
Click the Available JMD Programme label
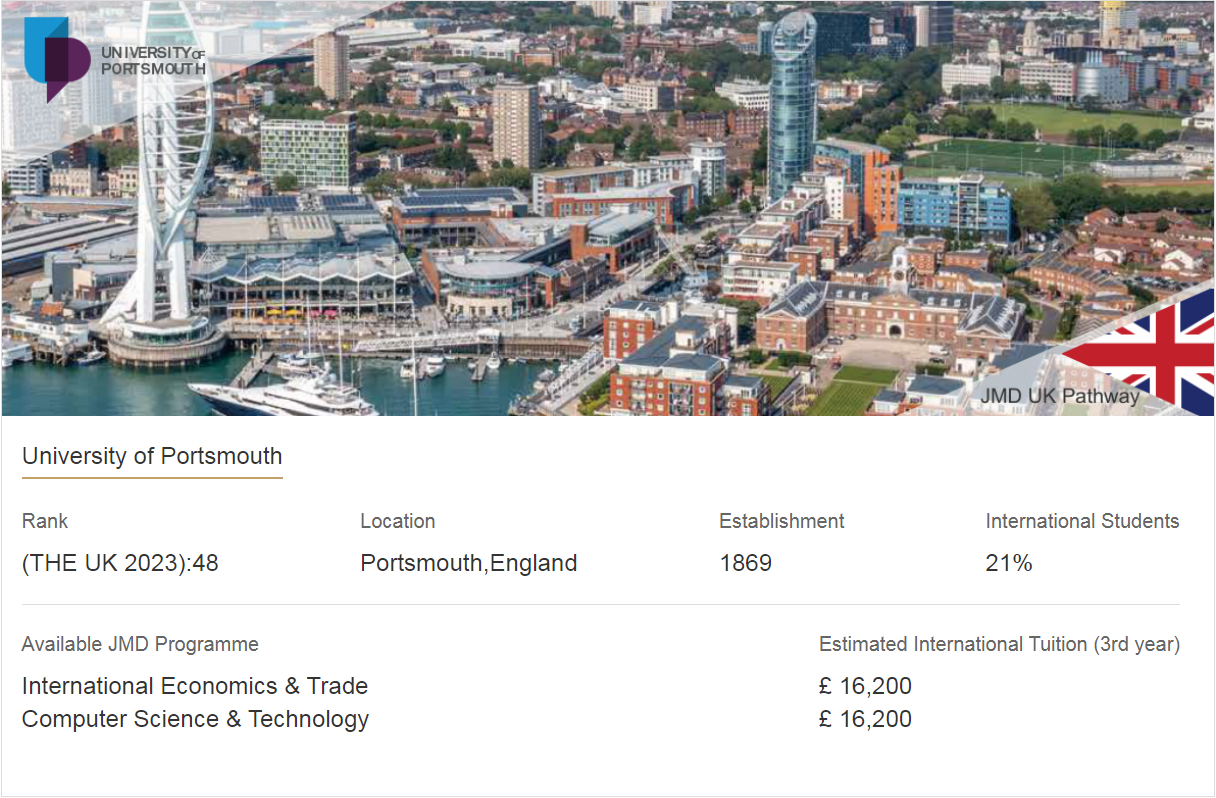point(140,644)
